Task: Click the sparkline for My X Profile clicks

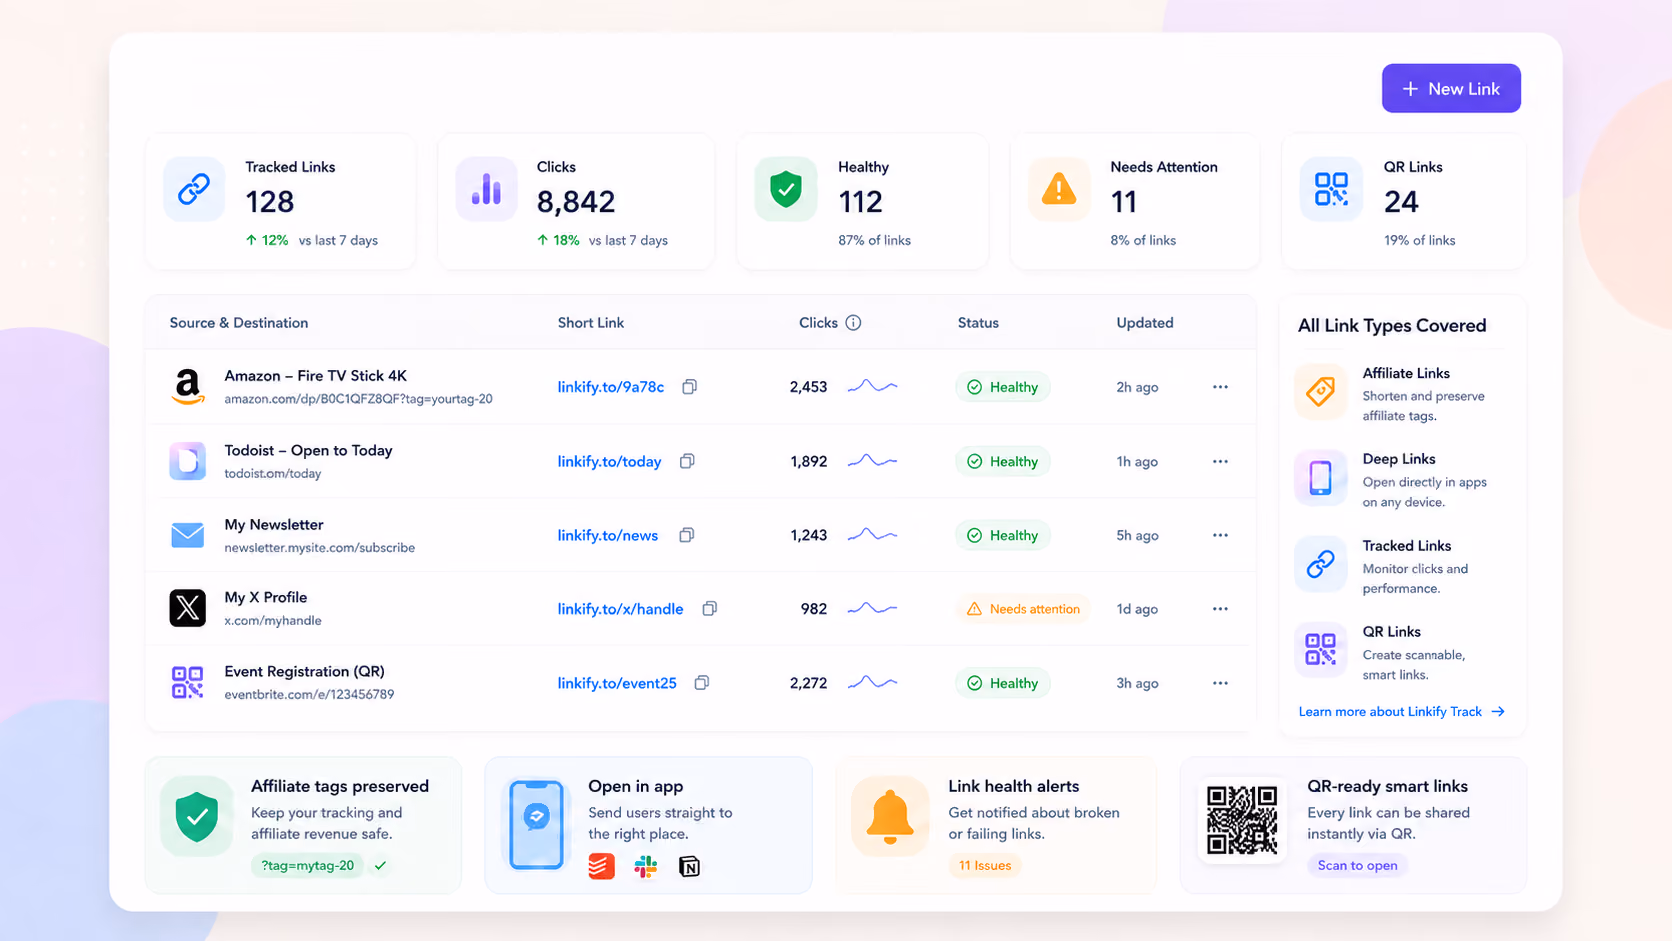Action: (x=873, y=608)
